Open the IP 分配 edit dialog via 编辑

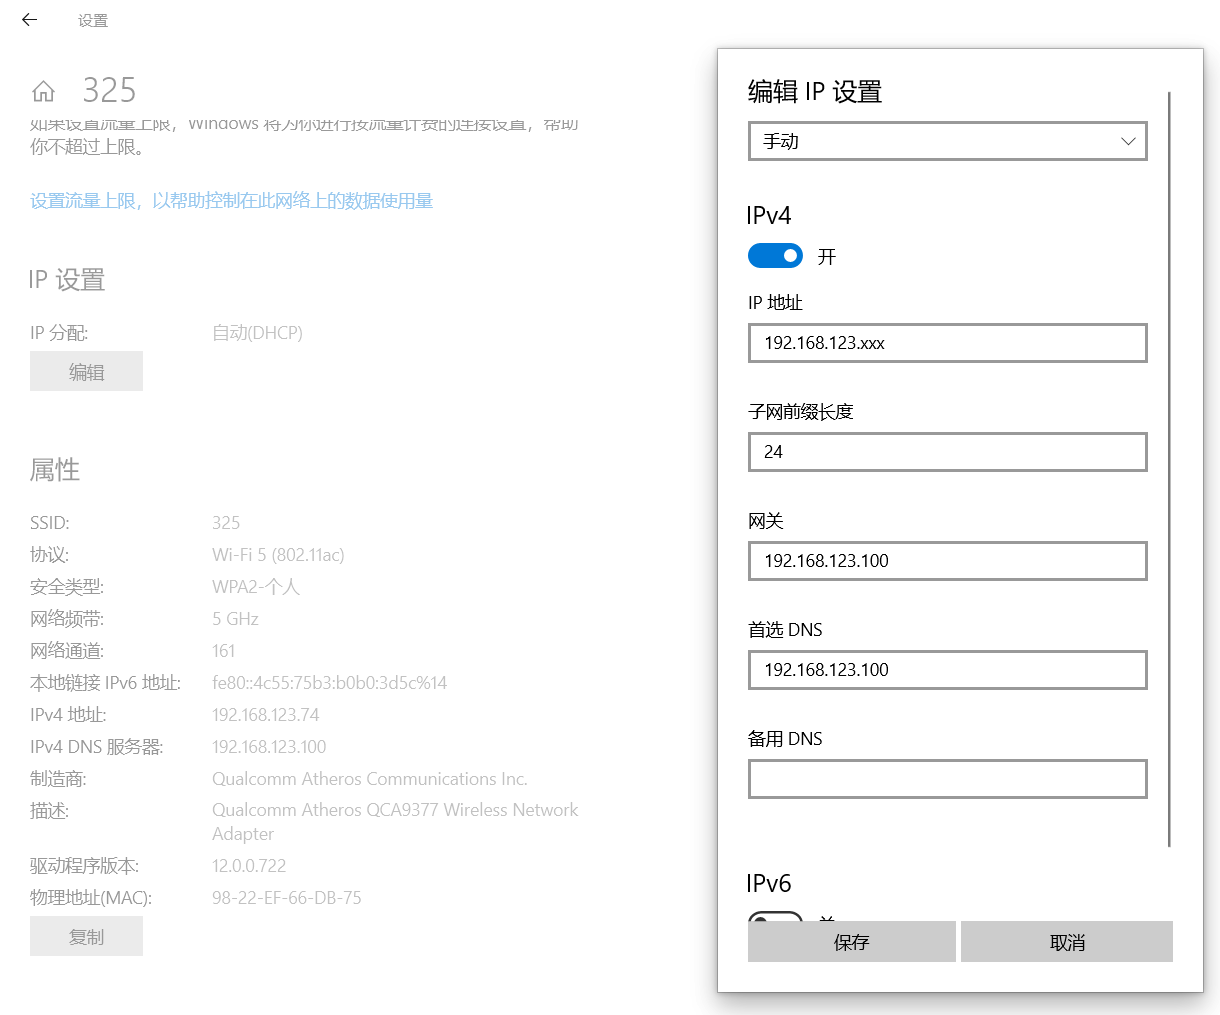point(86,371)
